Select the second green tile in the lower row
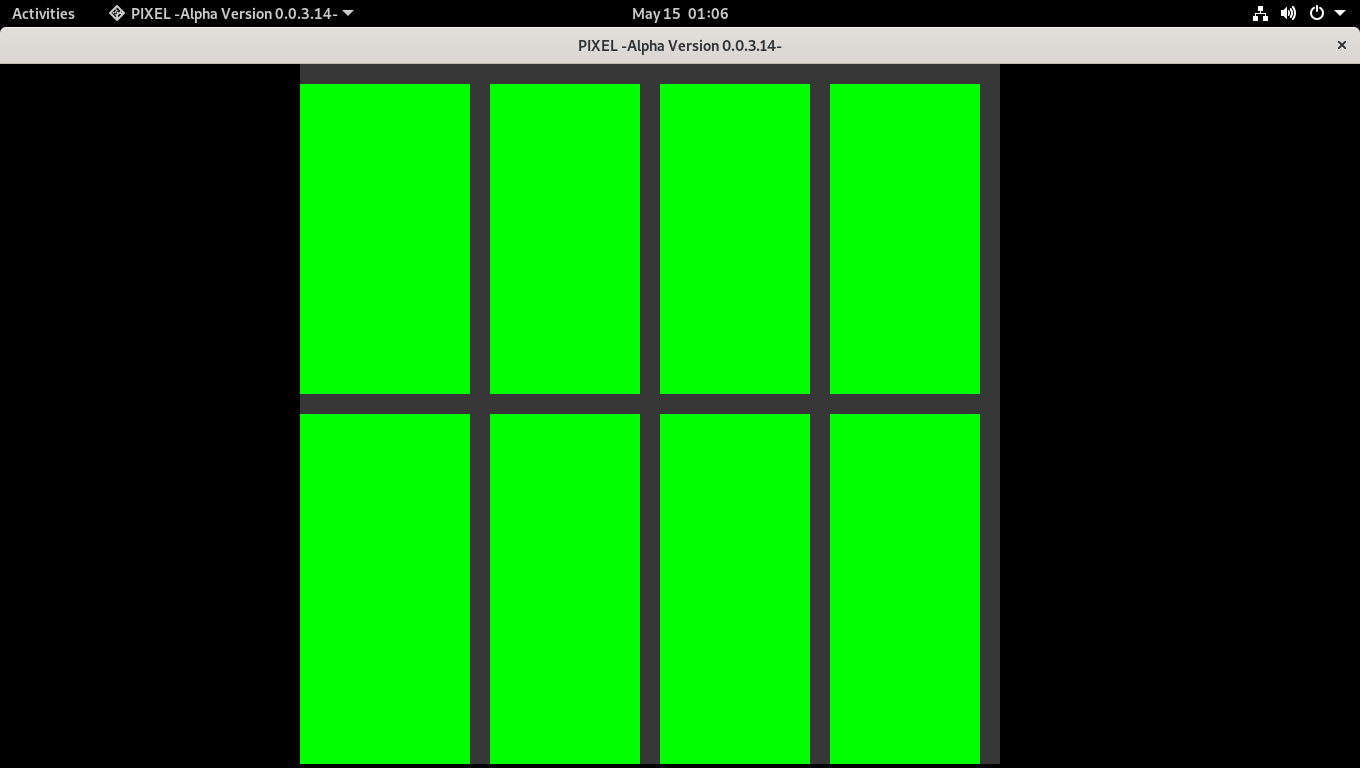This screenshot has width=1360, height=768. coord(565,589)
